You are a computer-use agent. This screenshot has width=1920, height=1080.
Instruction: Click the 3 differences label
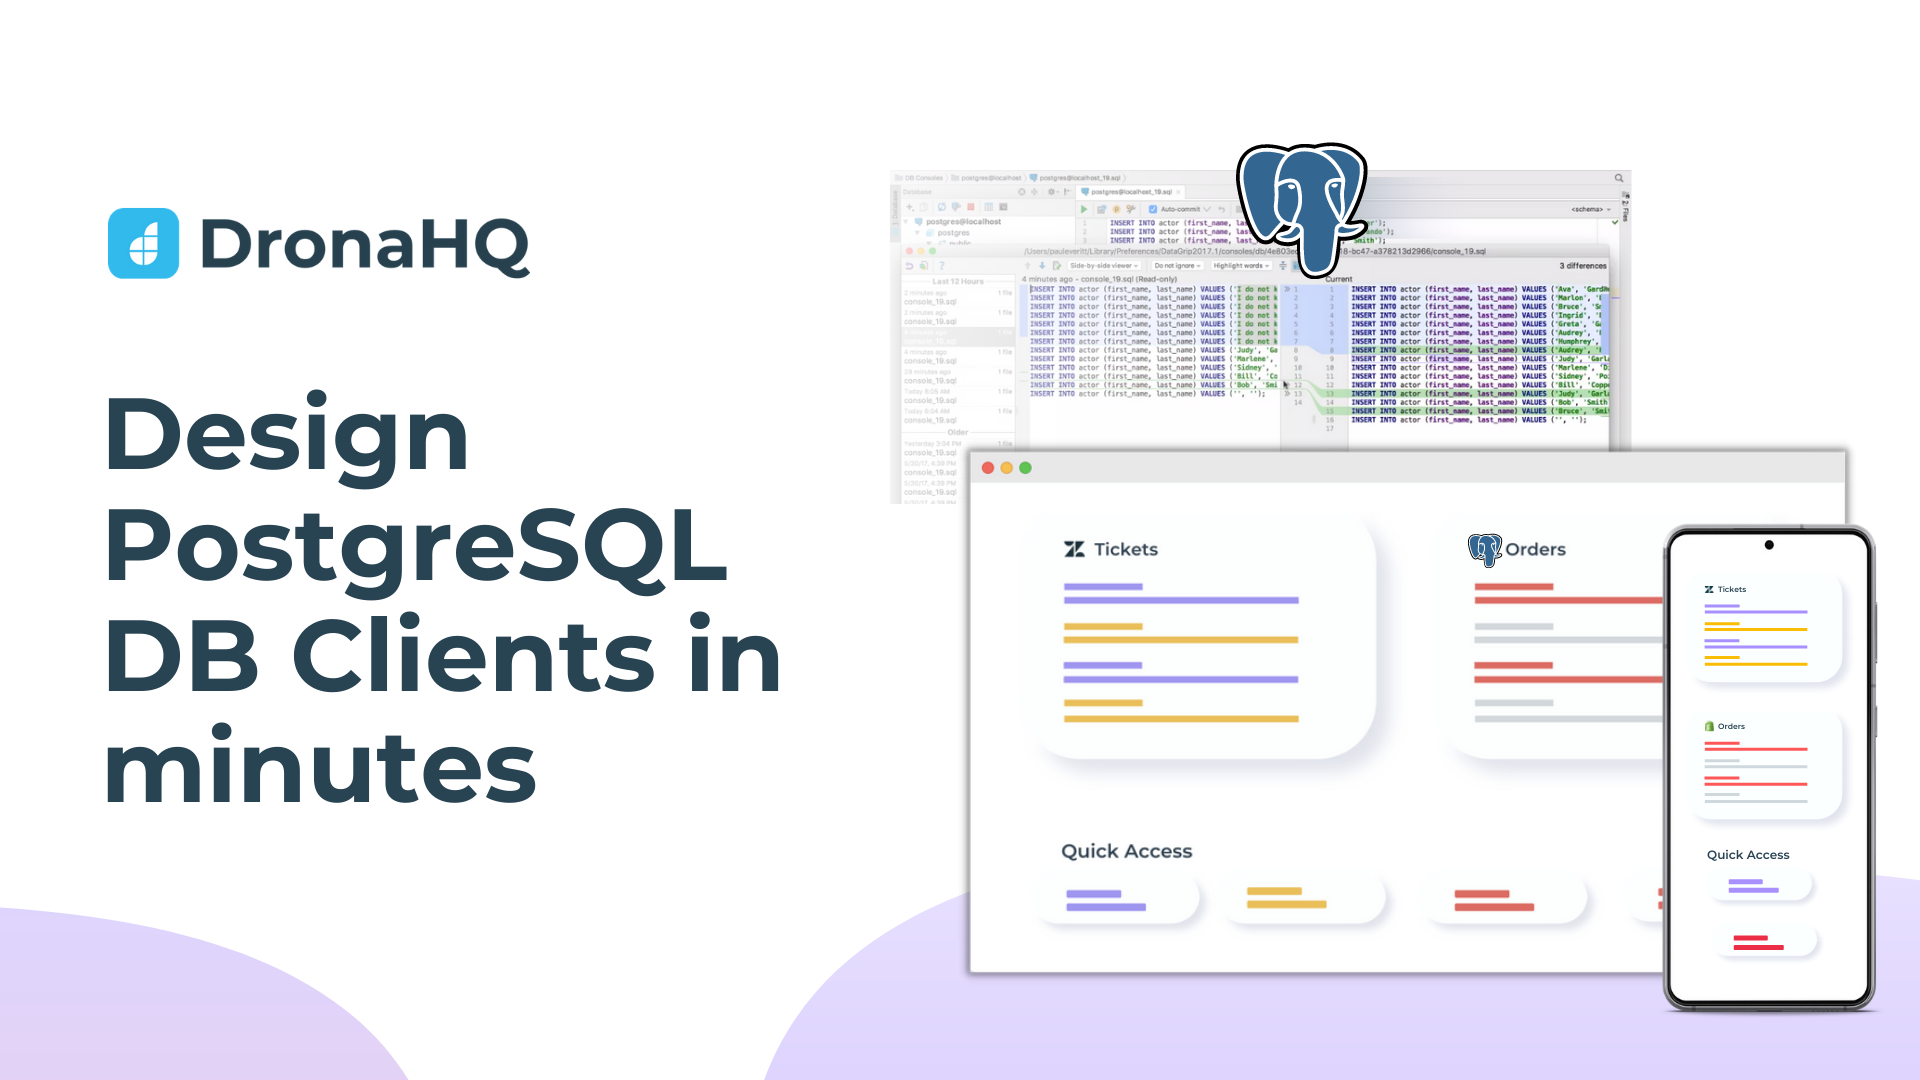1583,266
